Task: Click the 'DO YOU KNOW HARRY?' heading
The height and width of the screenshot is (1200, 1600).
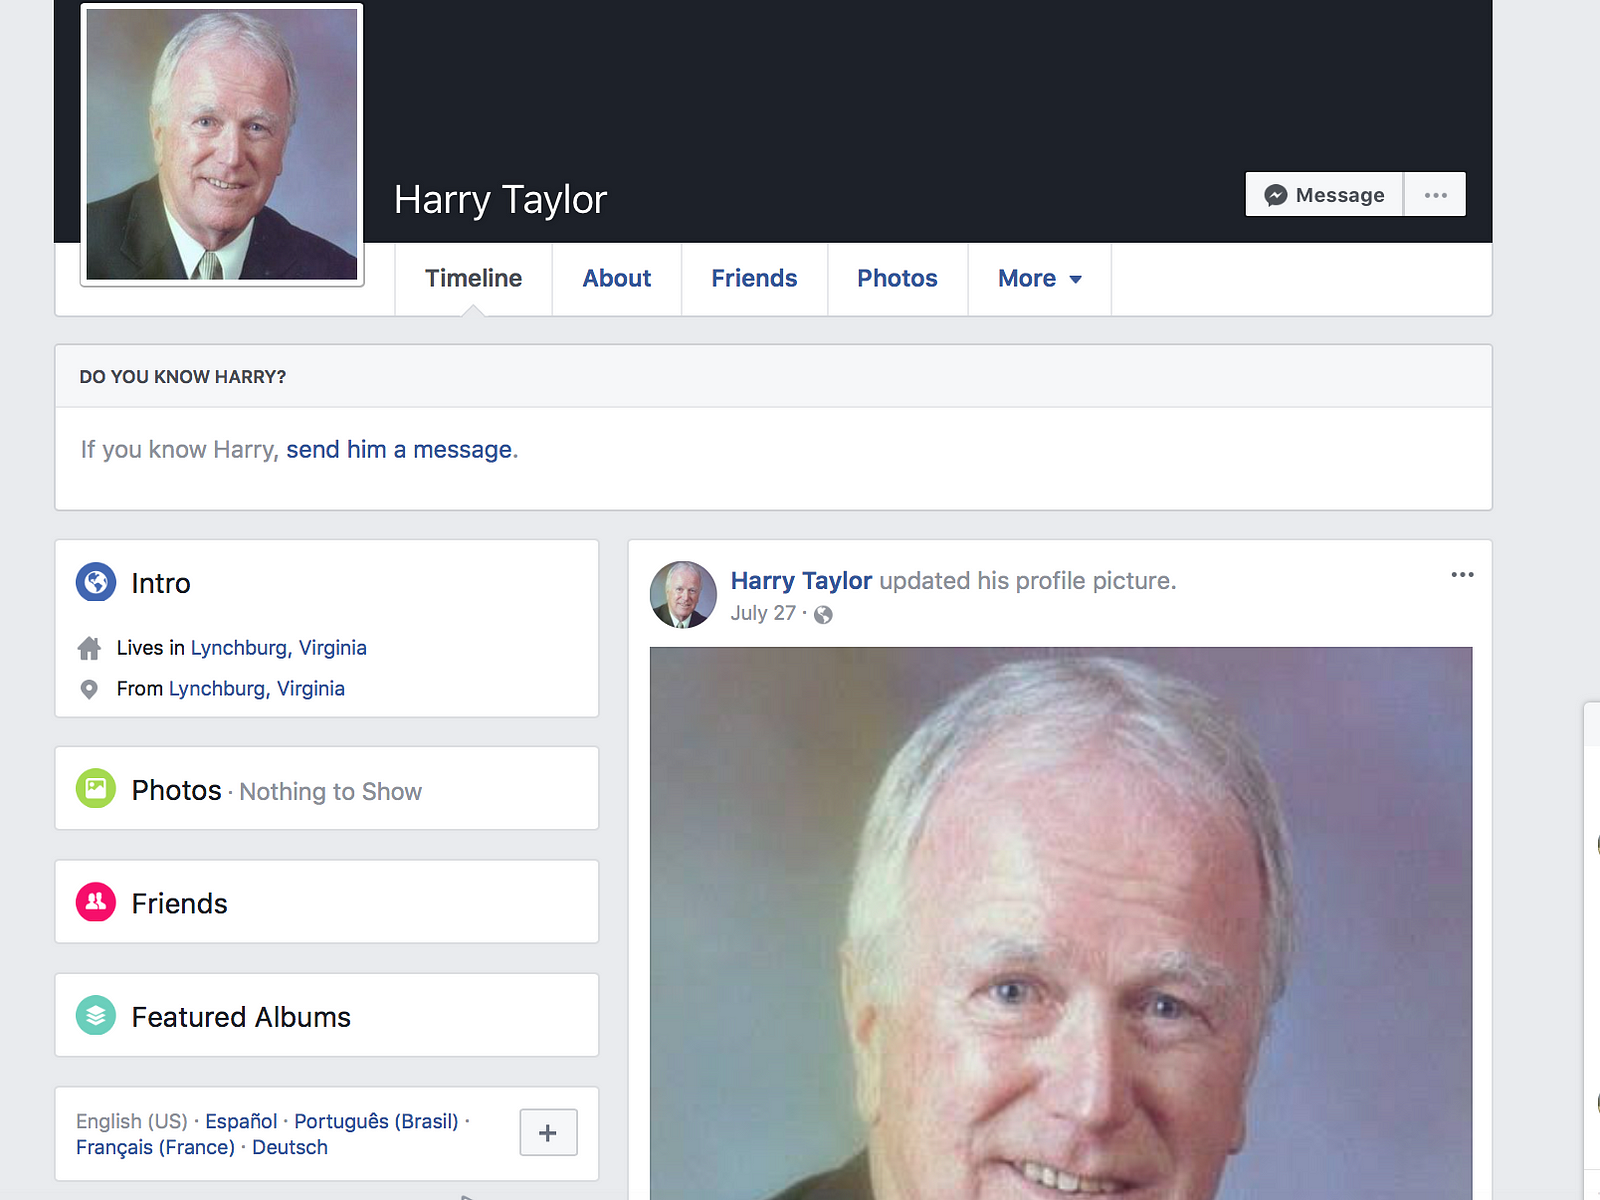Action: click(x=183, y=377)
